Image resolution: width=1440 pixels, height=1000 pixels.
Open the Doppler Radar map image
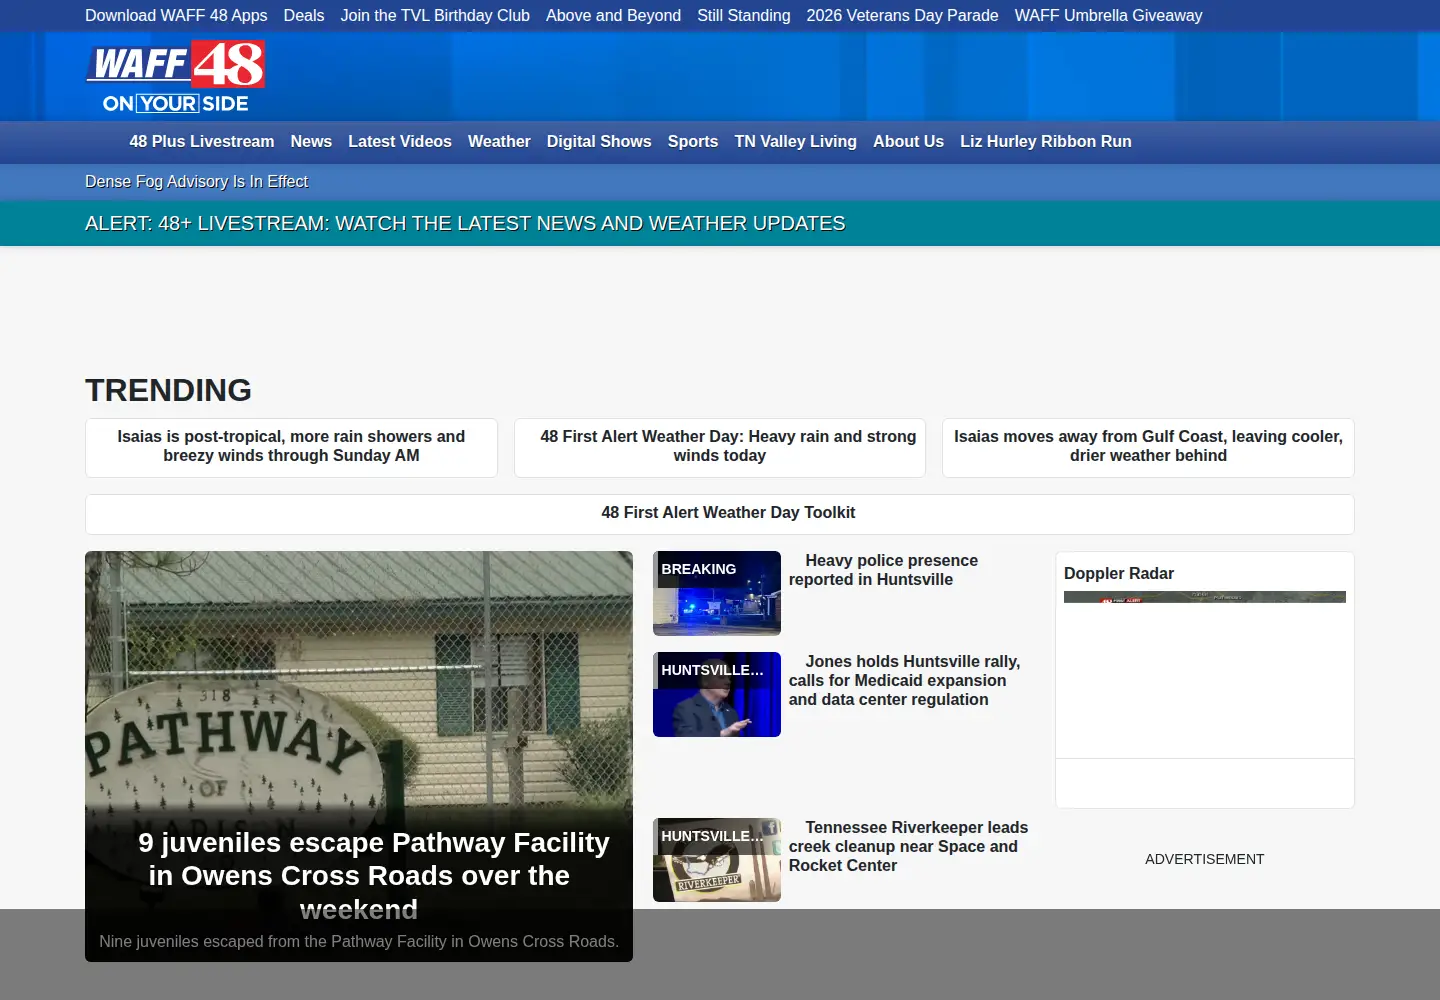point(1205,597)
